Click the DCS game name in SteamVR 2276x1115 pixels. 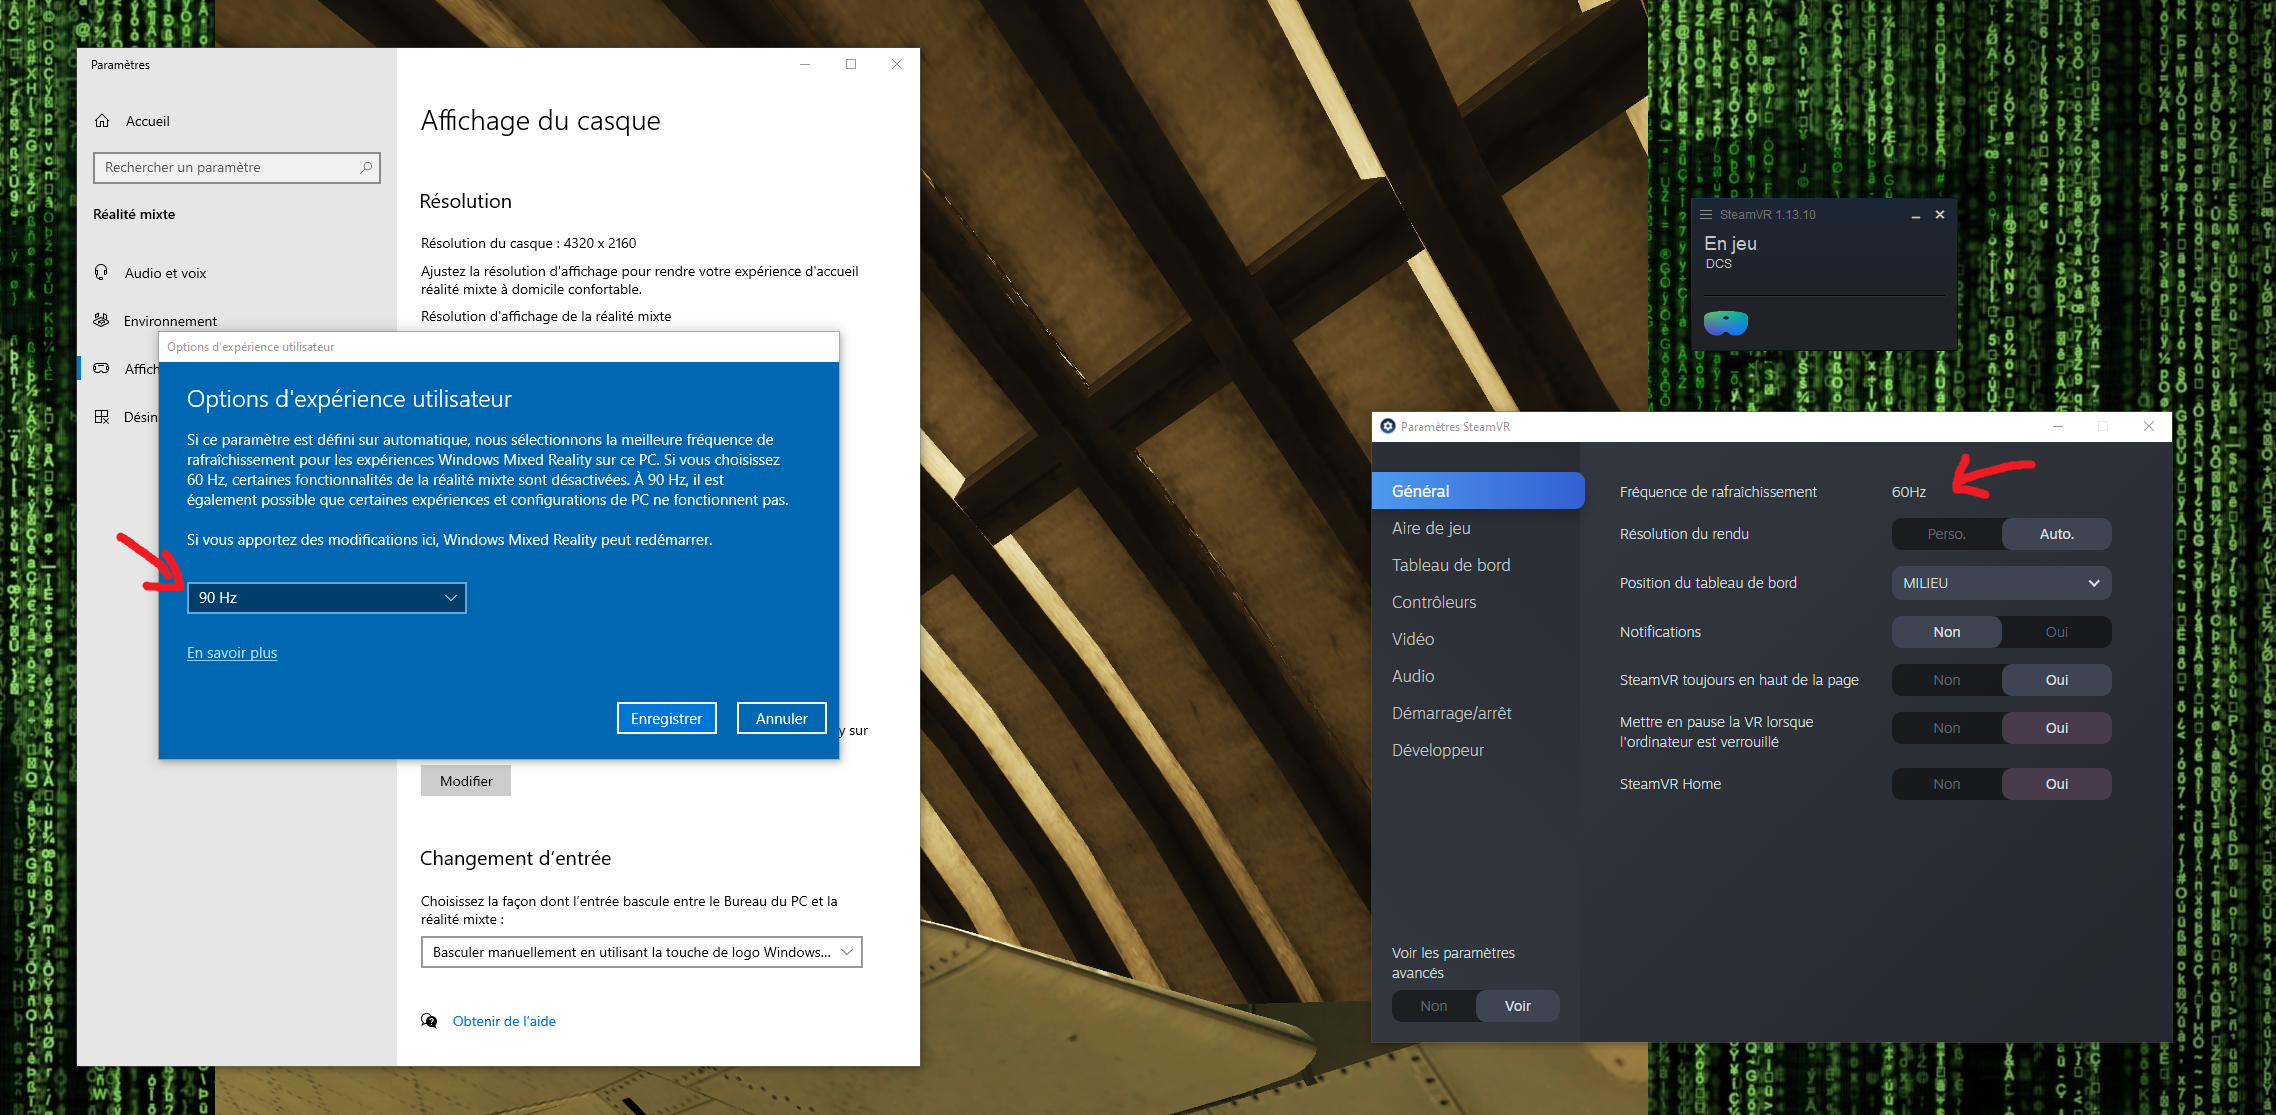coord(1718,264)
